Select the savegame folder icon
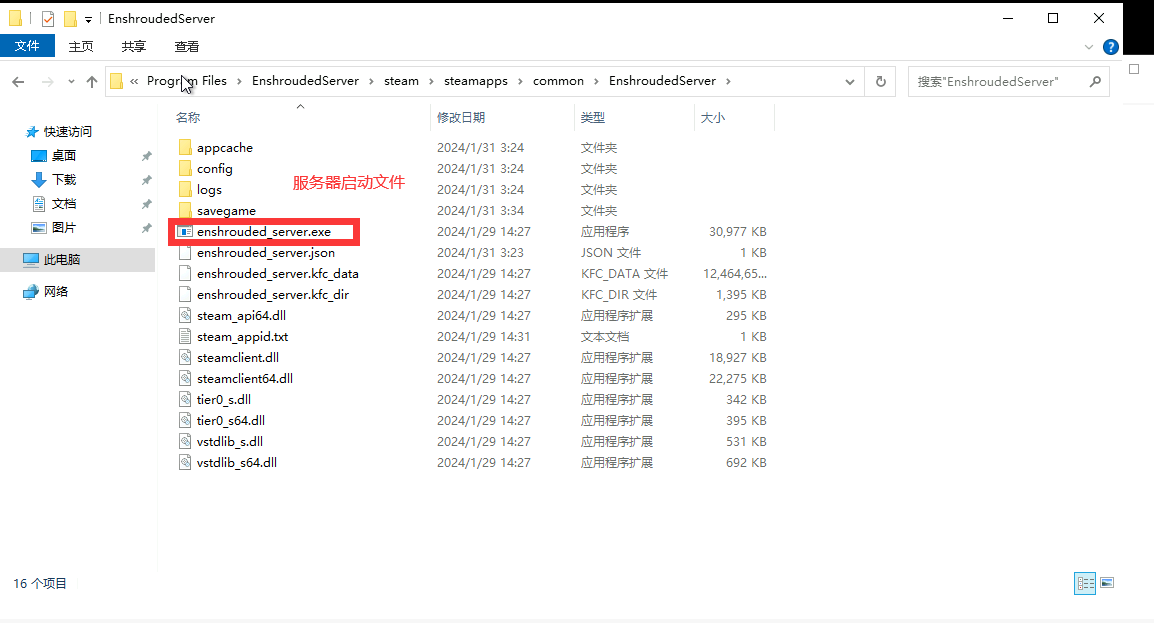1154x623 pixels. point(185,210)
